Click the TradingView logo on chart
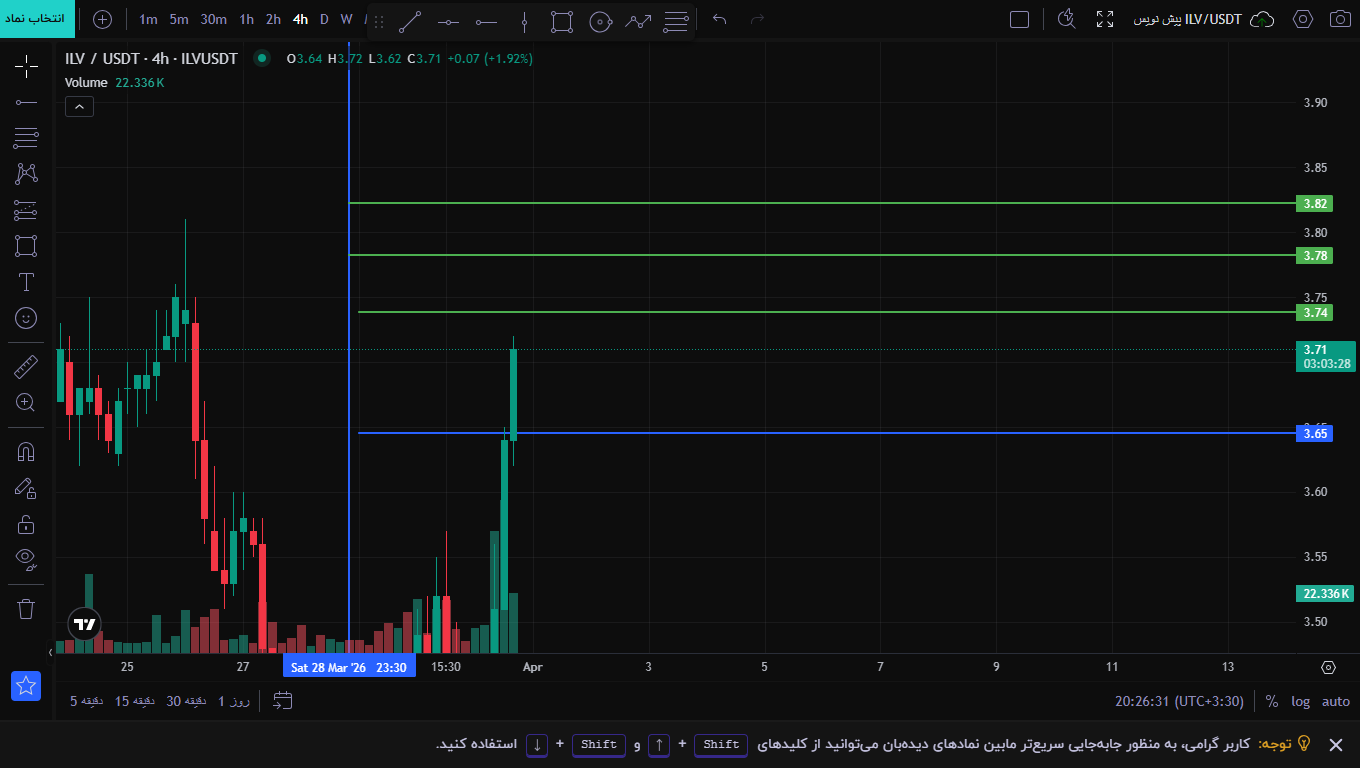Image resolution: width=1360 pixels, height=768 pixels. [85, 624]
